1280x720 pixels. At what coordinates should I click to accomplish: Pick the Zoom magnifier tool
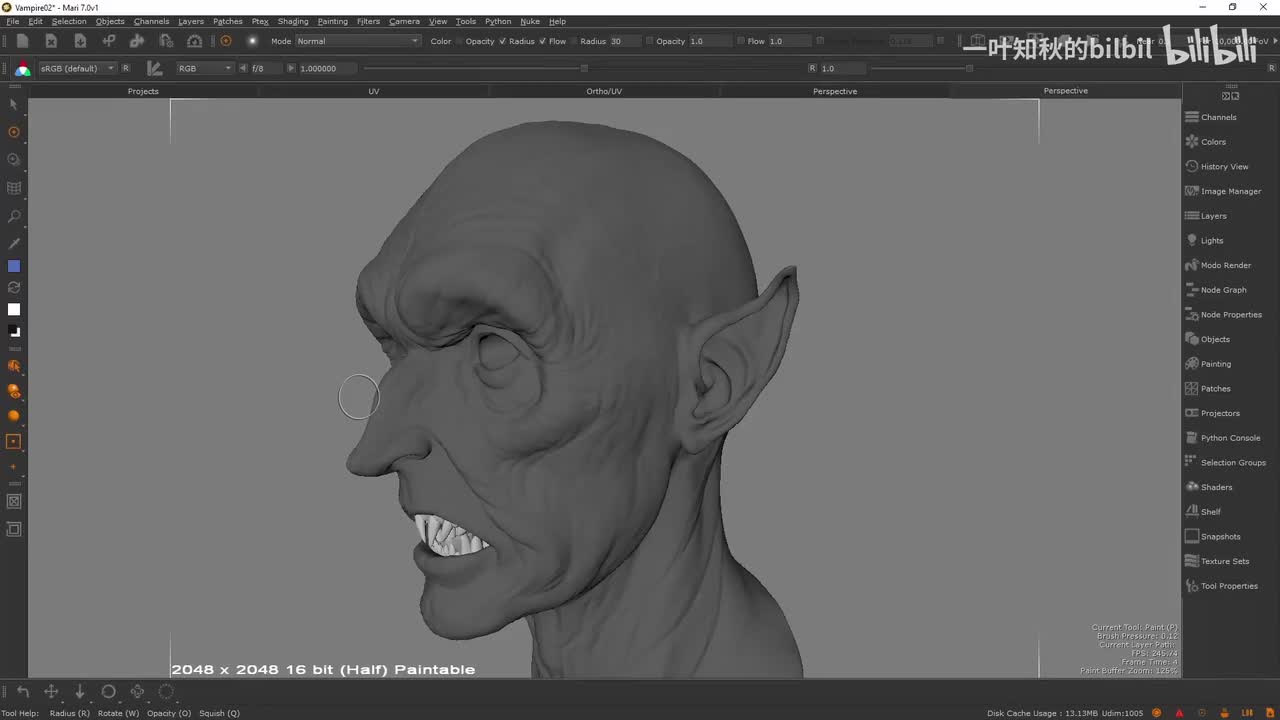click(14, 216)
